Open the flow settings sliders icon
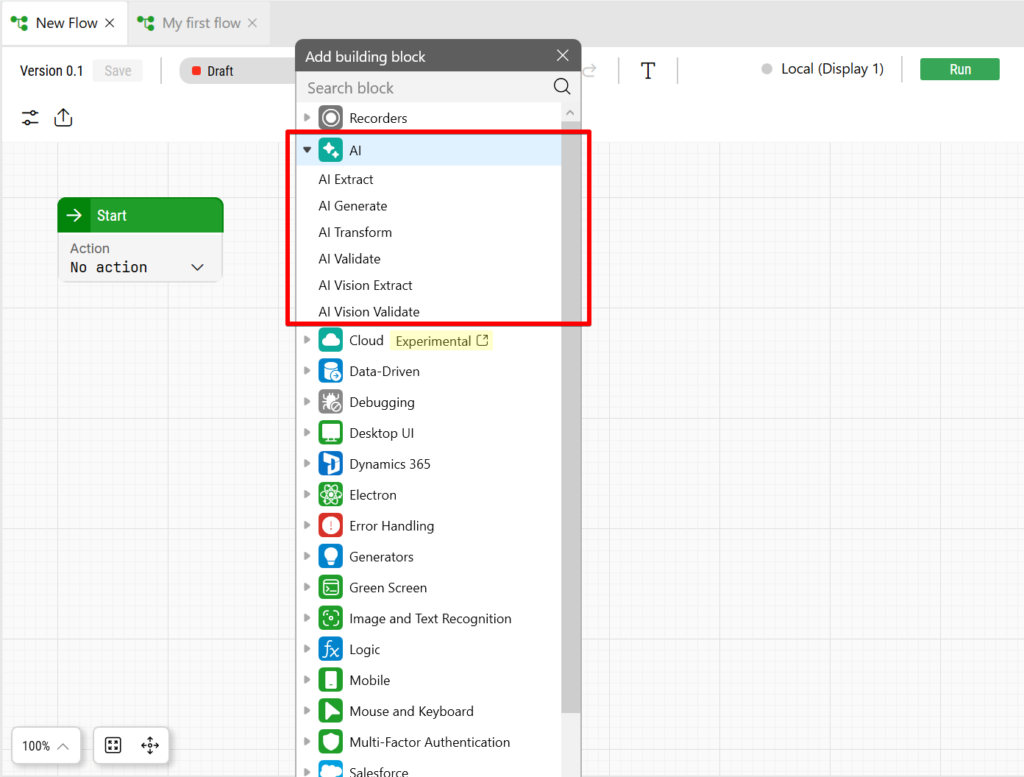This screenshot has width=1024, height=777. 31,118
